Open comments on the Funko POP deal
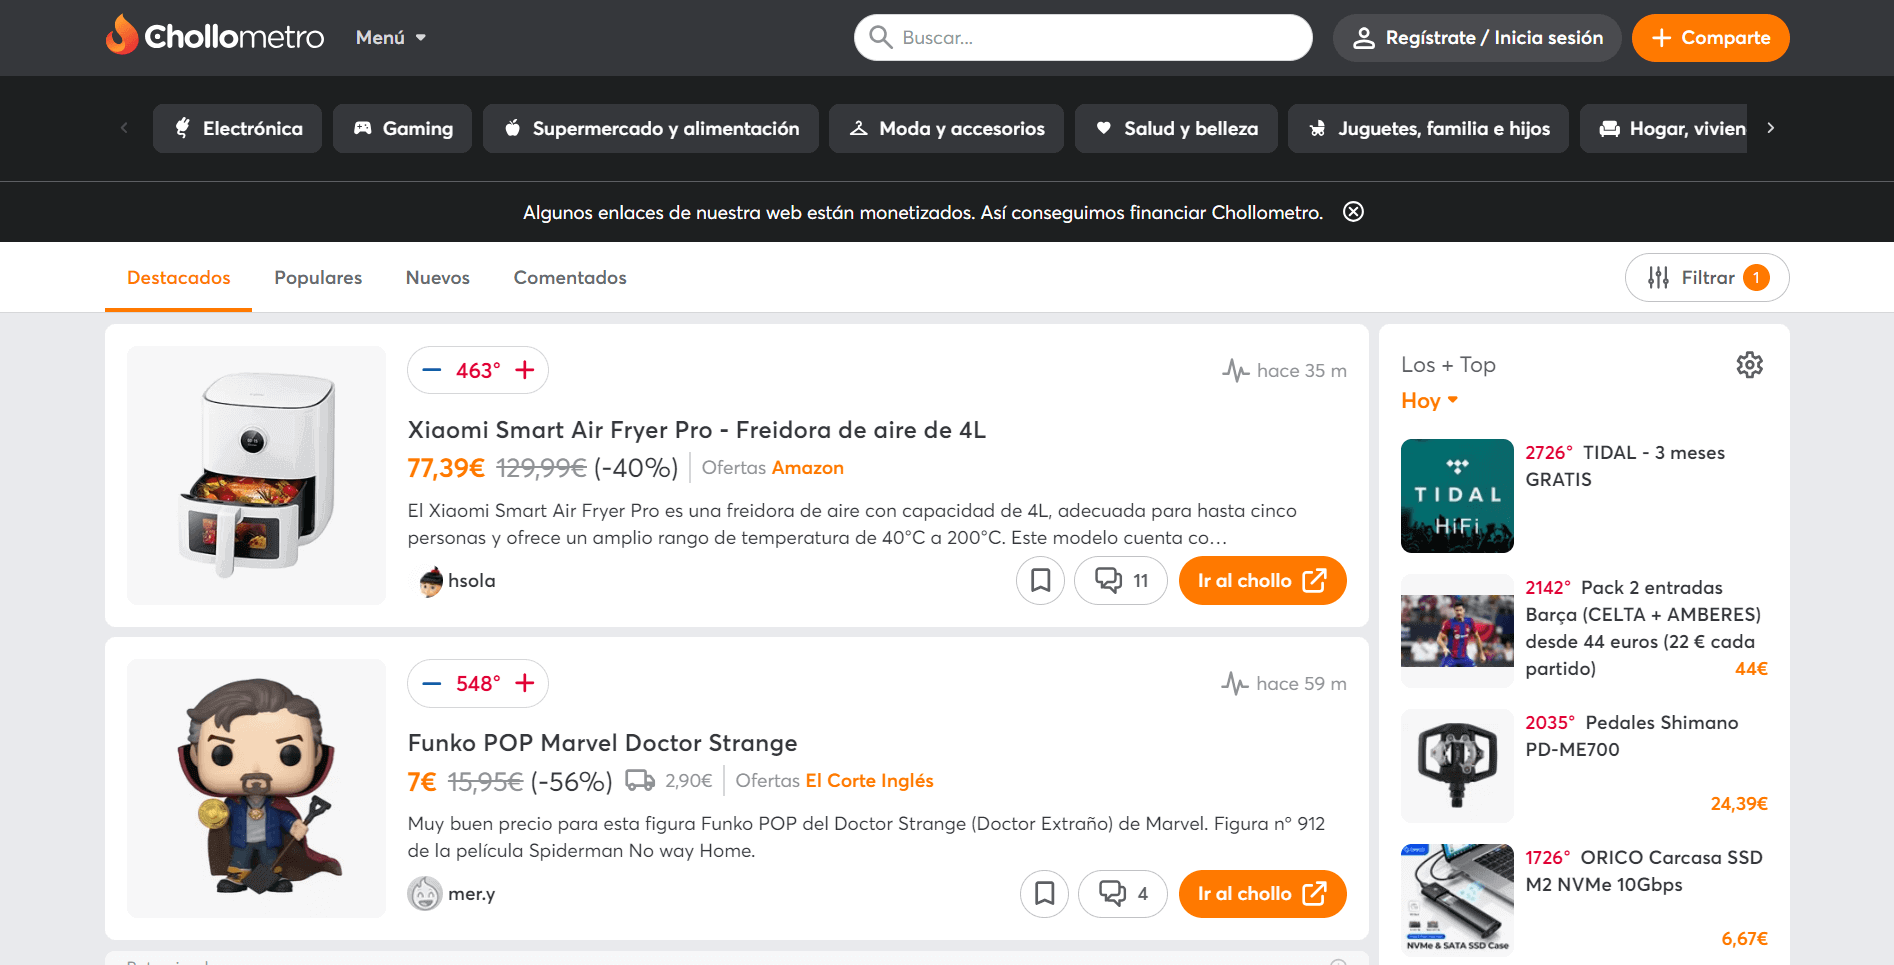 pyautogui.click(x=1122, y=894)
